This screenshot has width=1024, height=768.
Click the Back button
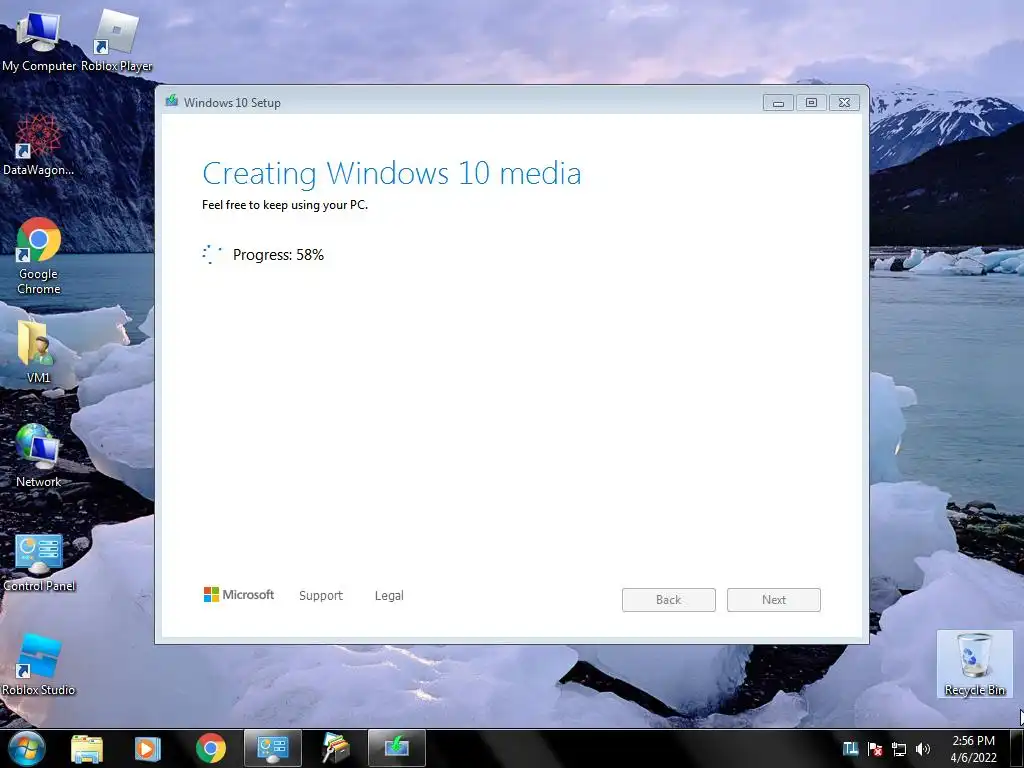669,600
